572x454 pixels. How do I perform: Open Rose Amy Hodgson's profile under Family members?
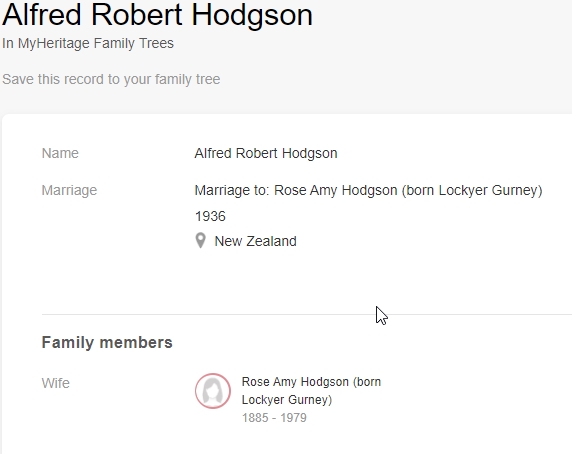click(311, 391)
